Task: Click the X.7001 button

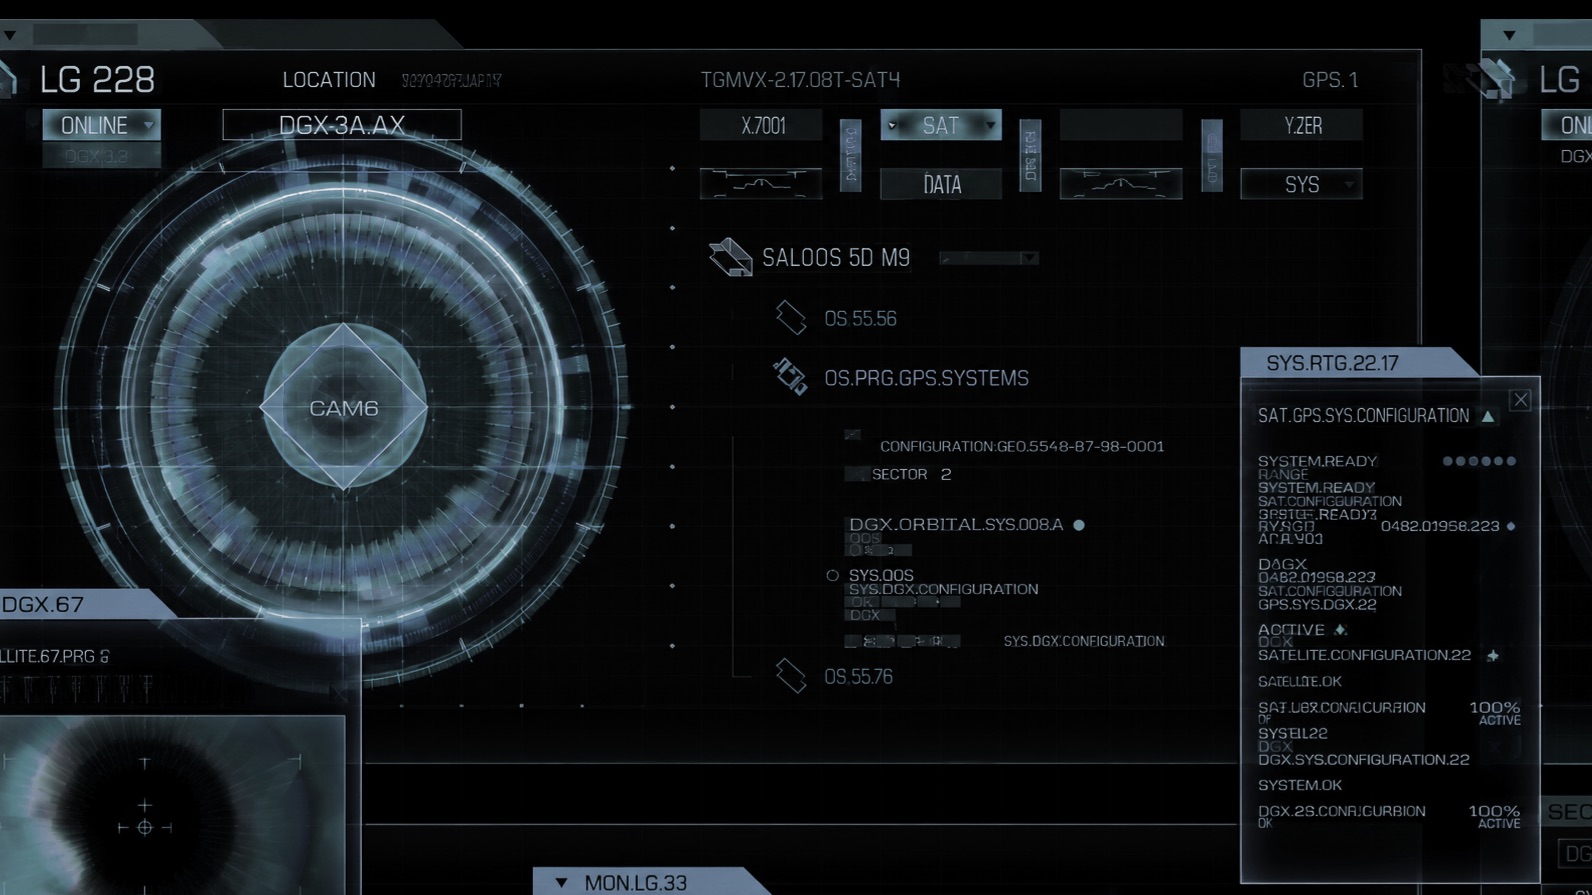Action: 761,125
